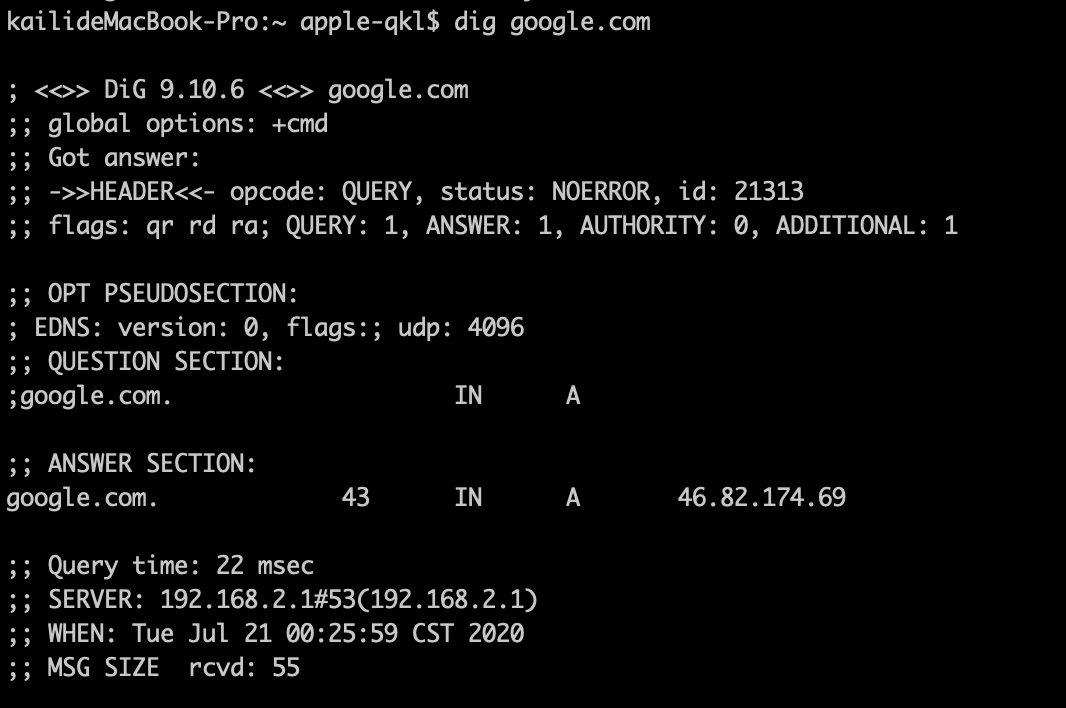Click the 'dig google.com' command text
The height and width of the screenshot is (708, 1066).
(552, 22)
